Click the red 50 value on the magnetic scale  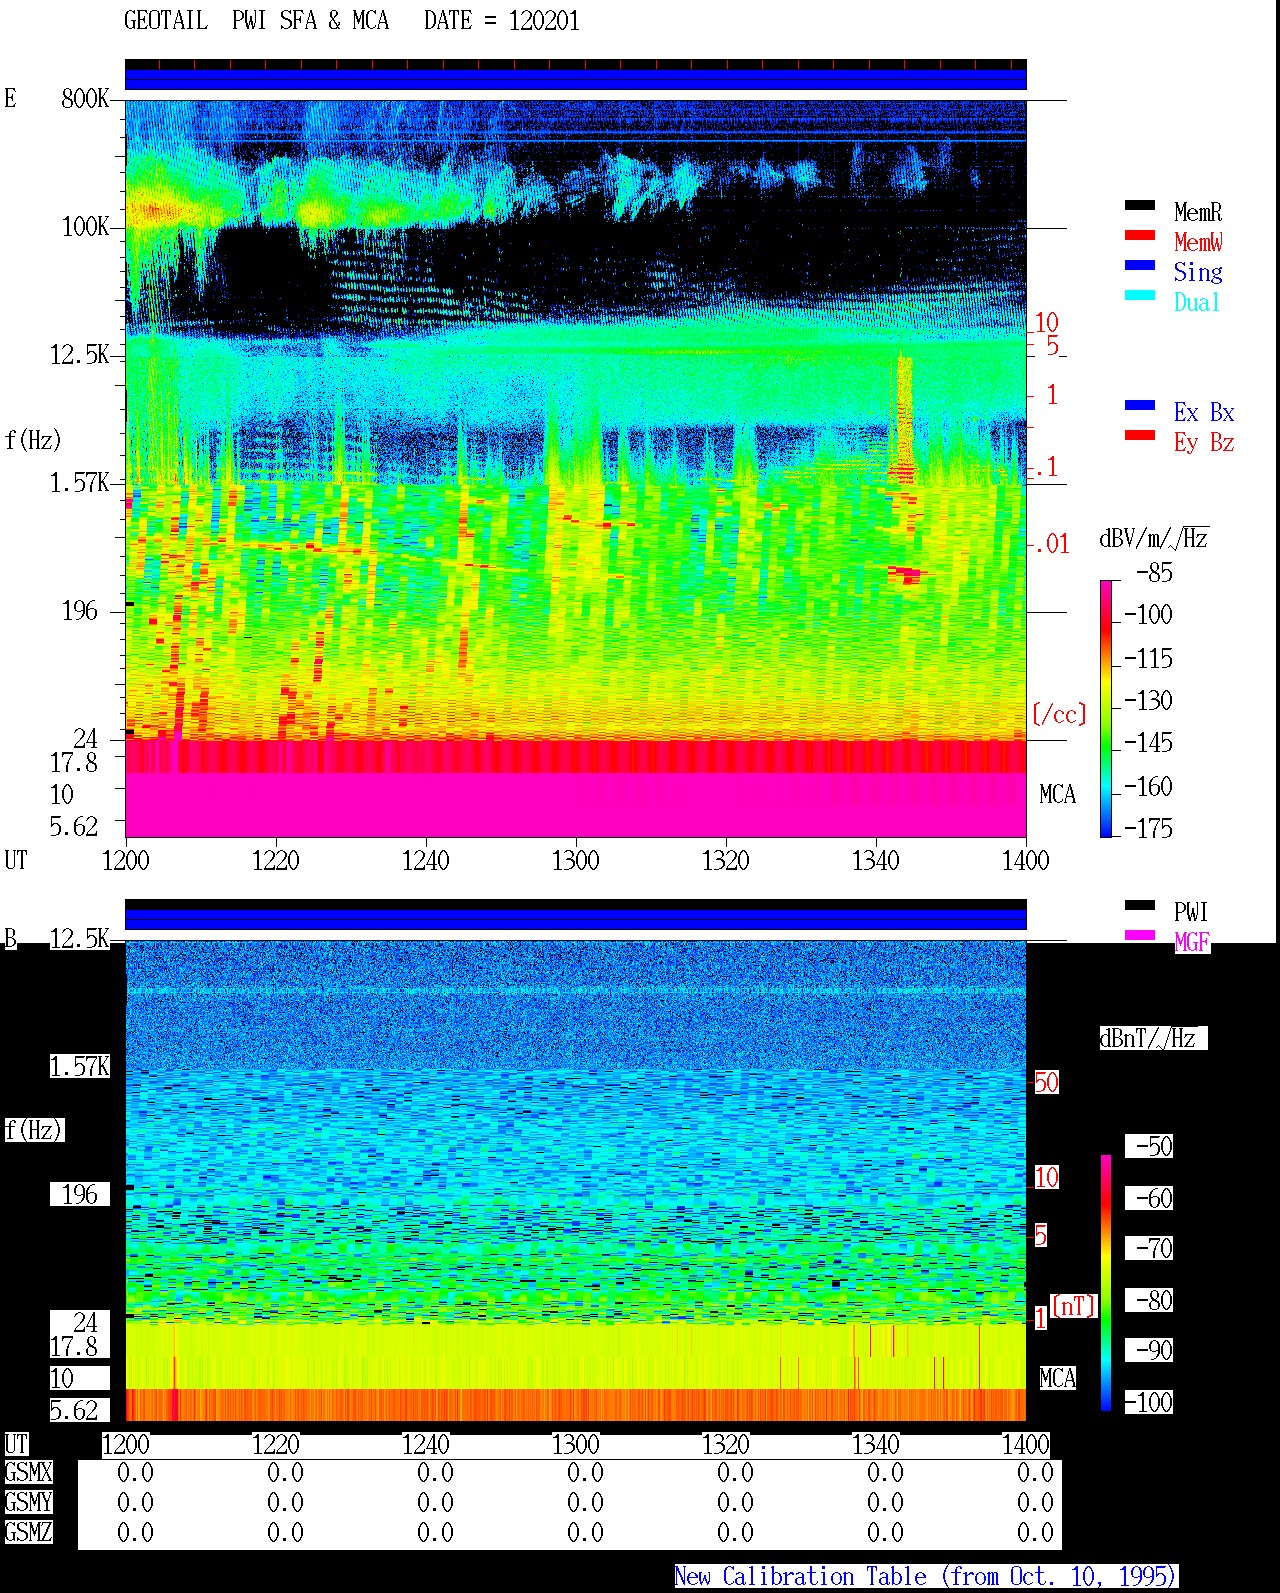click(x=1046, y=1082)
